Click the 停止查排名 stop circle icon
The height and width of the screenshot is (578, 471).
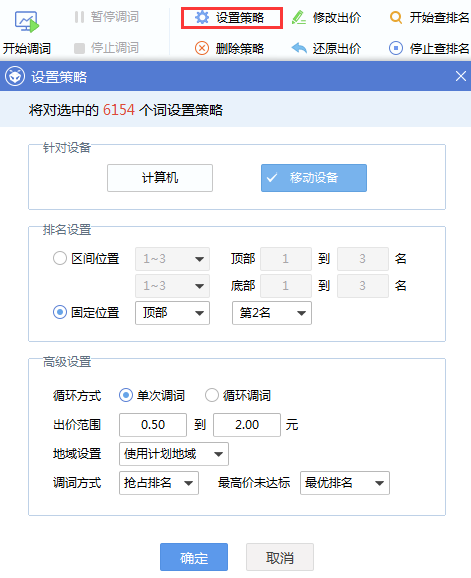coord(395,48)
